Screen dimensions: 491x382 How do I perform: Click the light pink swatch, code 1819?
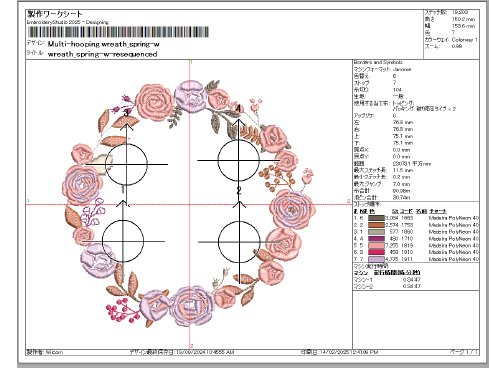coord(376,245)
